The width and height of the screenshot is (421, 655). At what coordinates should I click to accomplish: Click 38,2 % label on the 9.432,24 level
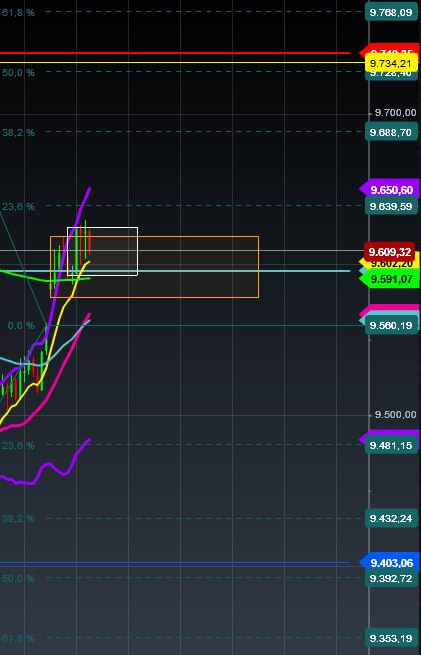pyautogui.click(x=18, y=518)
